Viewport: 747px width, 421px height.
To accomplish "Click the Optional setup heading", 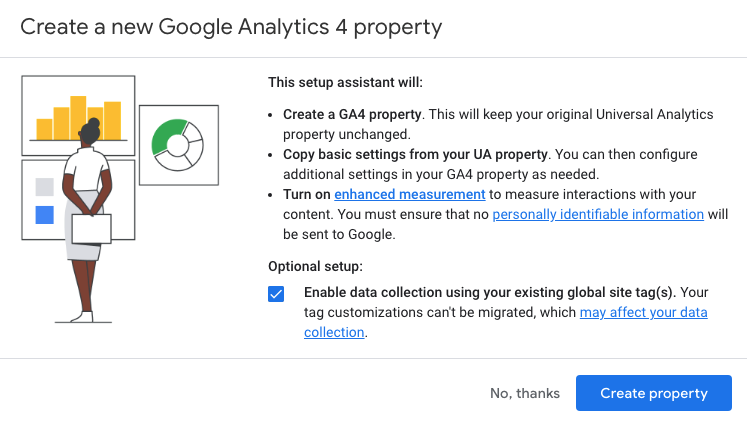I will (x=315, y=266).
